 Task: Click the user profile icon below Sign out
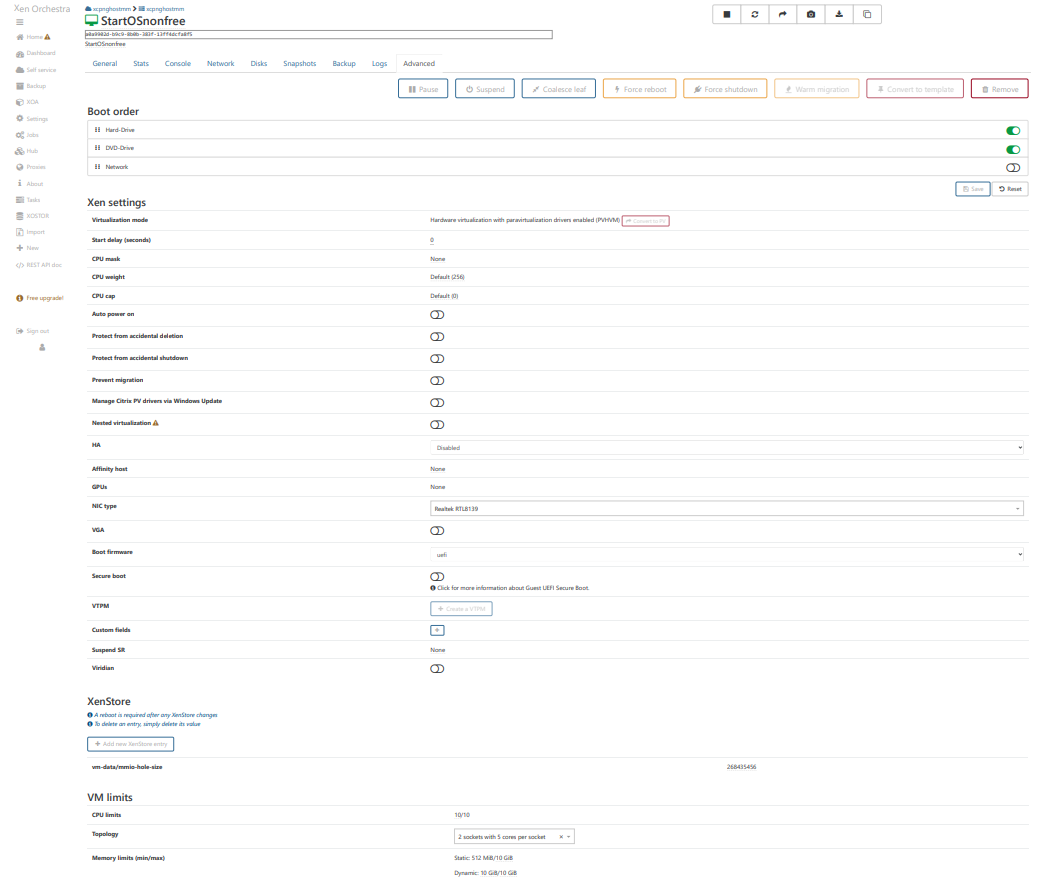point(42,347)
